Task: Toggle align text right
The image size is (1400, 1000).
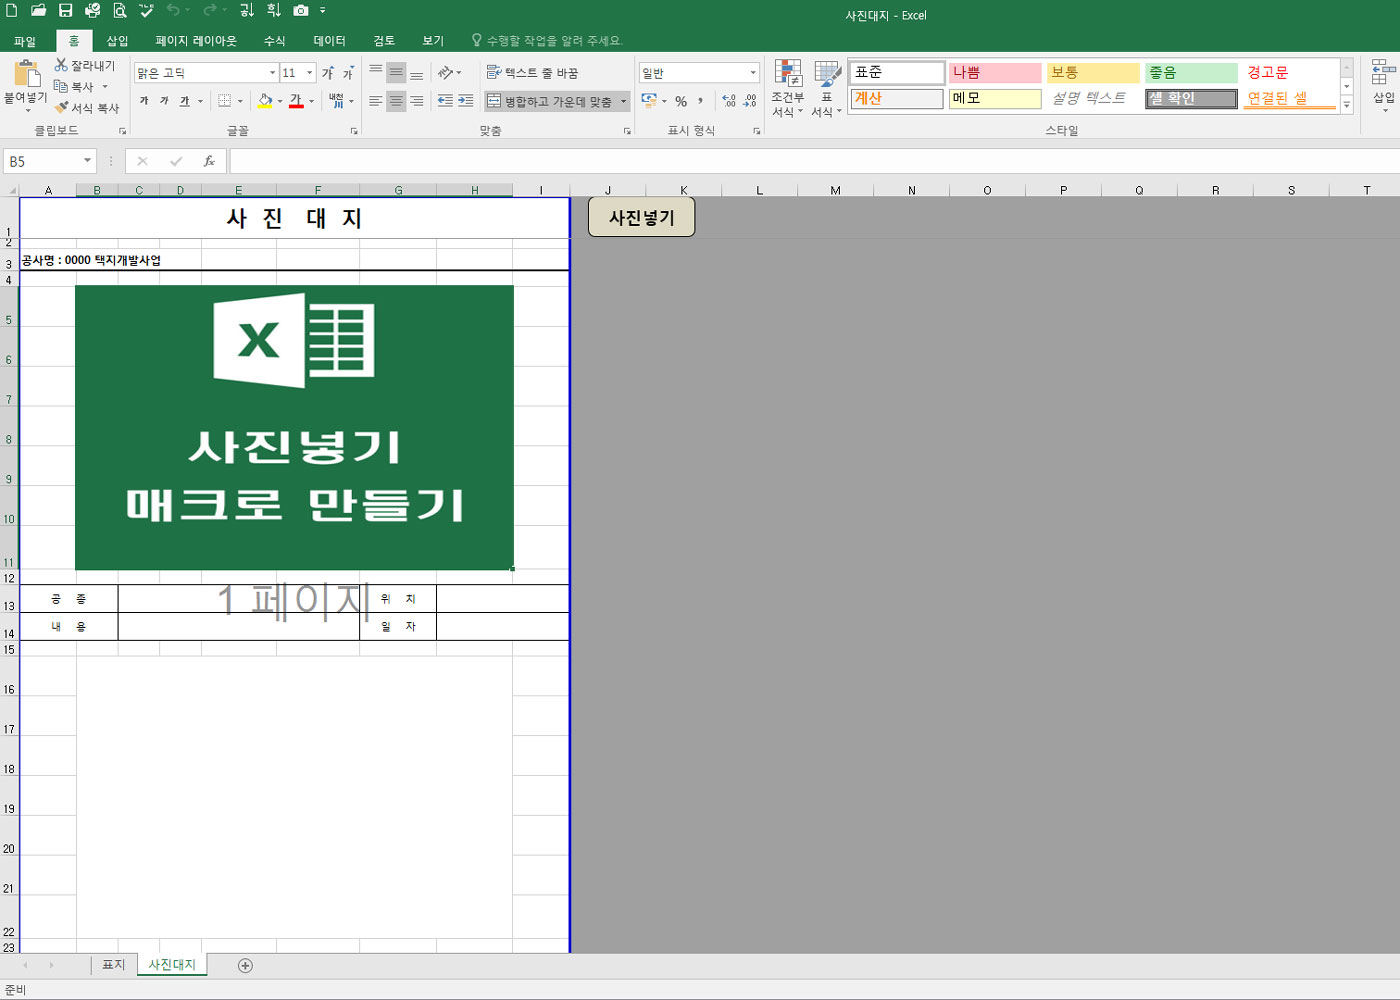Action: coord(416,101)
